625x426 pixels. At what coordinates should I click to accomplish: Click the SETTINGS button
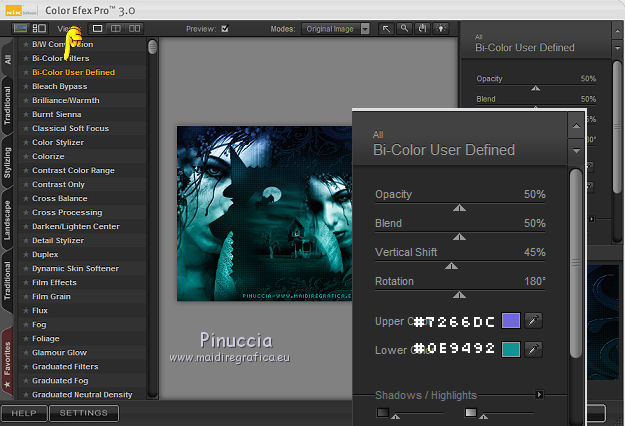(x=84, y=413)
